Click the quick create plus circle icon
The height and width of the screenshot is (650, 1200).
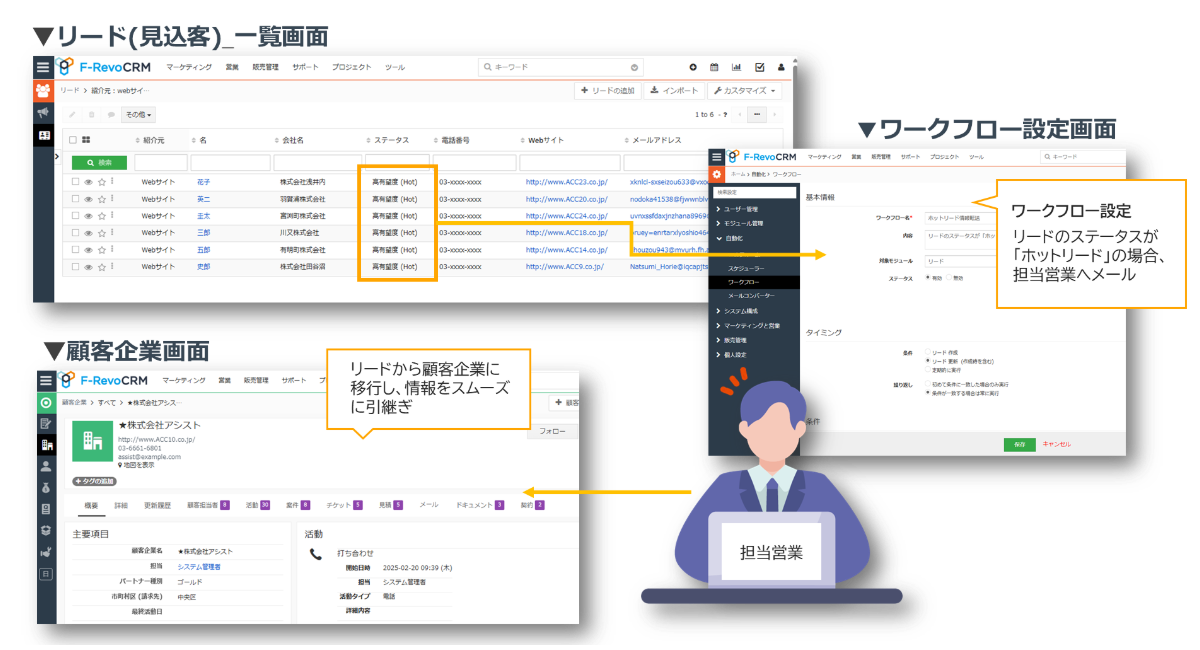(x=692, y=67)
